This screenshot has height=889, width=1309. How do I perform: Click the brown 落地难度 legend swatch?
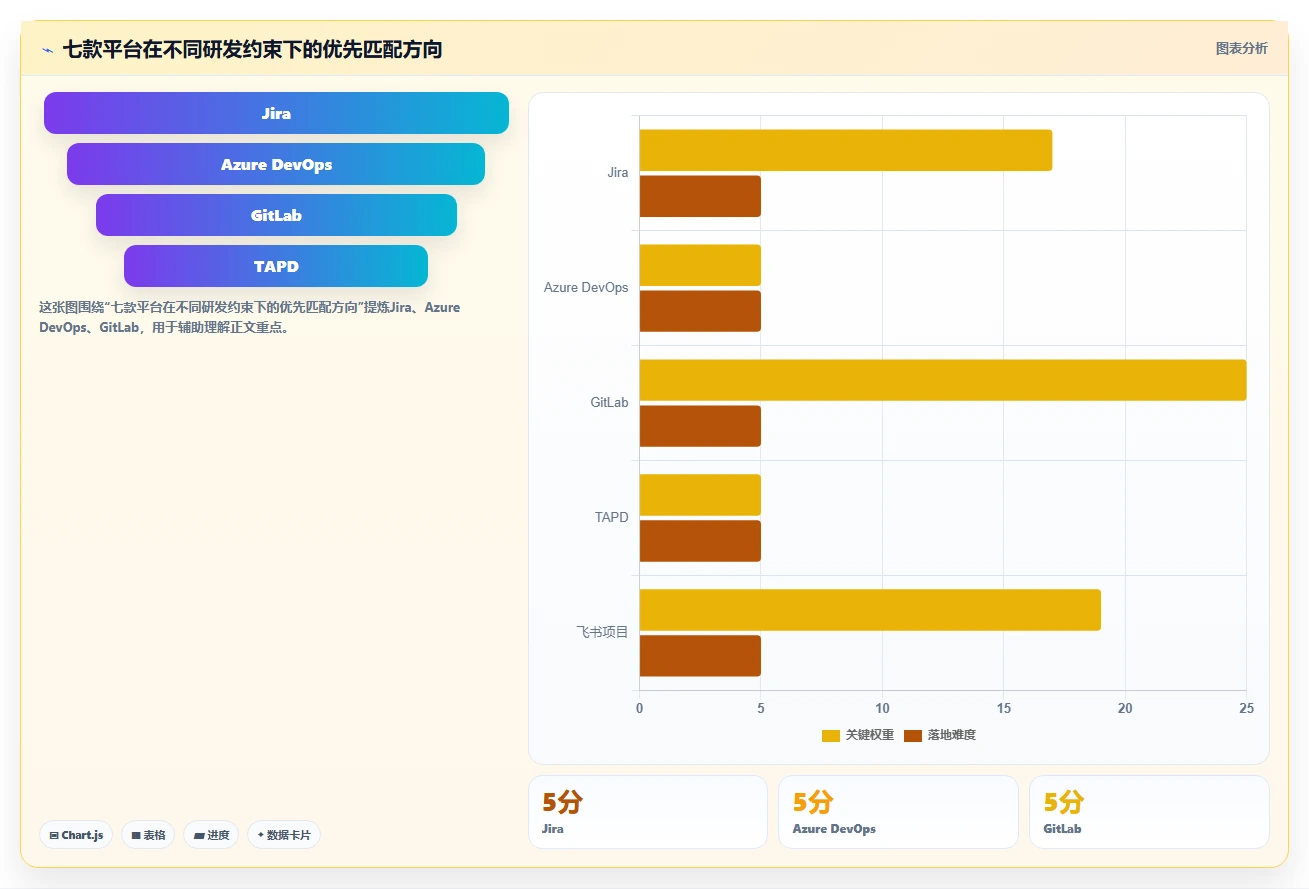pyautogui.click(x=913, y=736)
